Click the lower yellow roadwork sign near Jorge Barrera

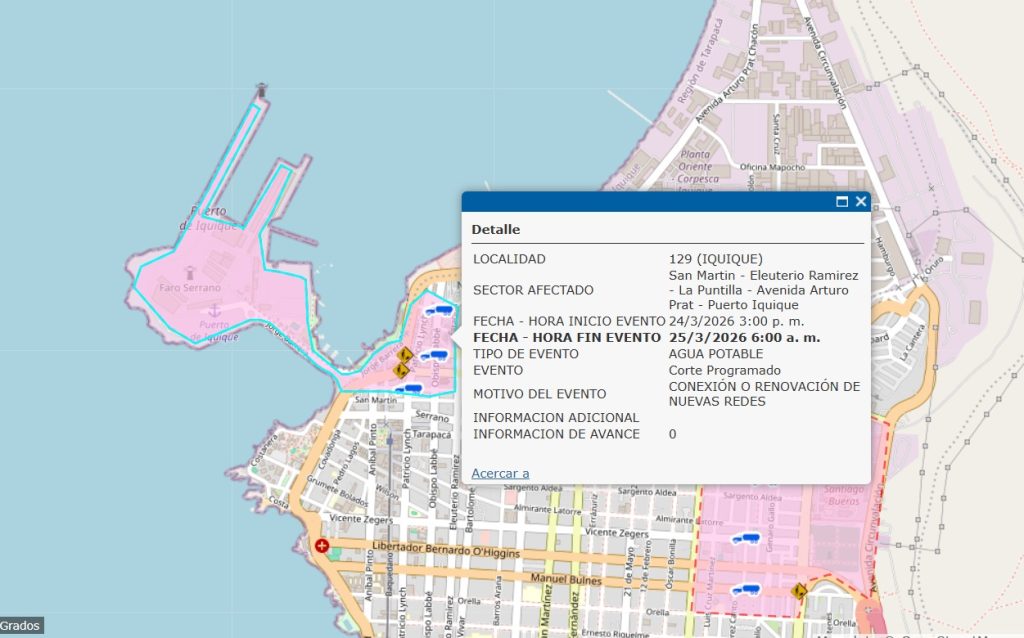pyautogui.click(x=400, y=370)
